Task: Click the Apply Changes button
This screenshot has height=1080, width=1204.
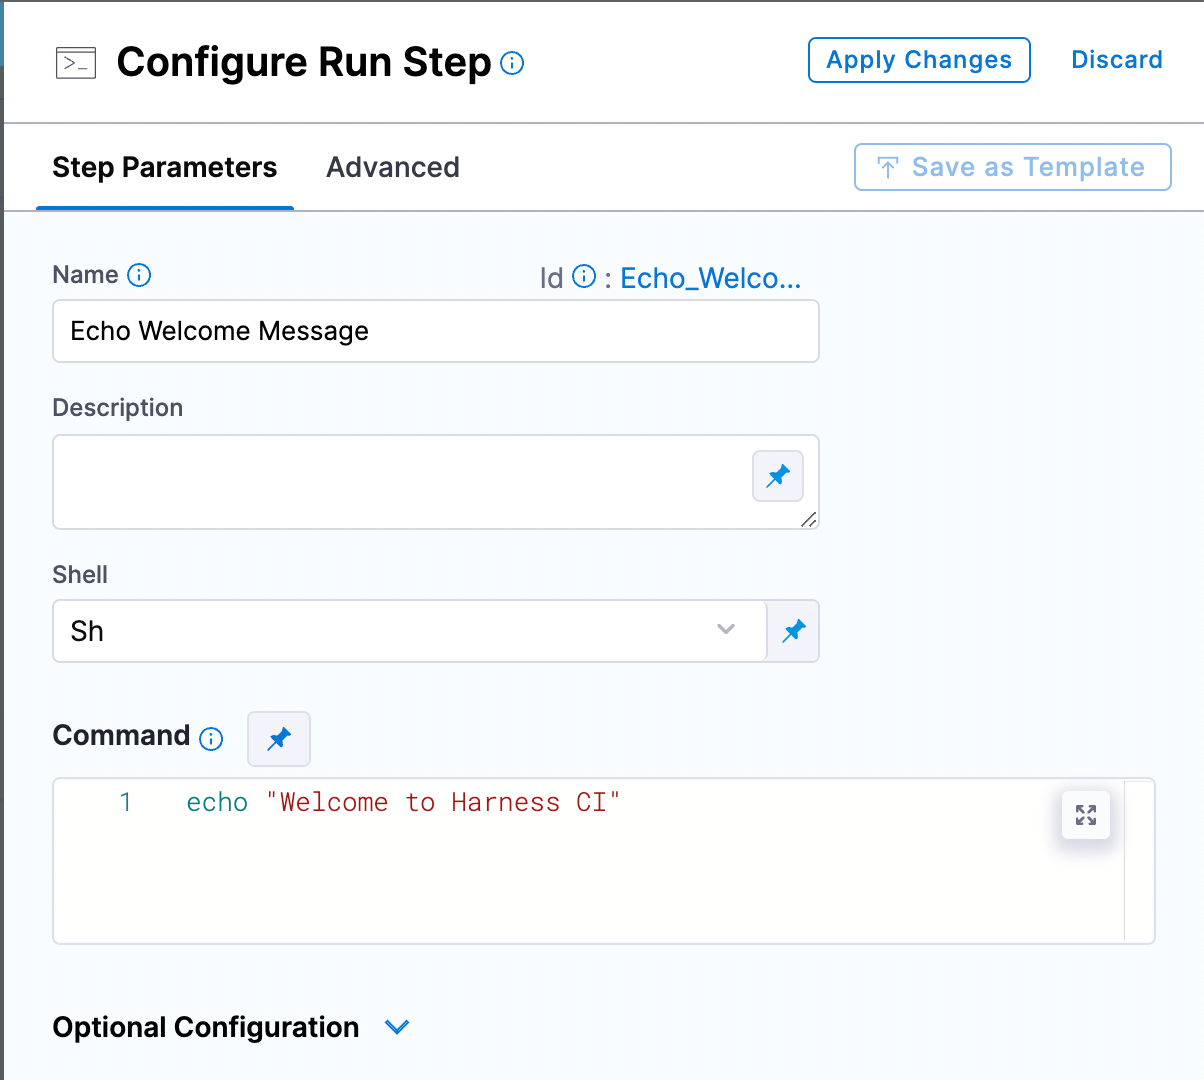Action: pos(918,59)
